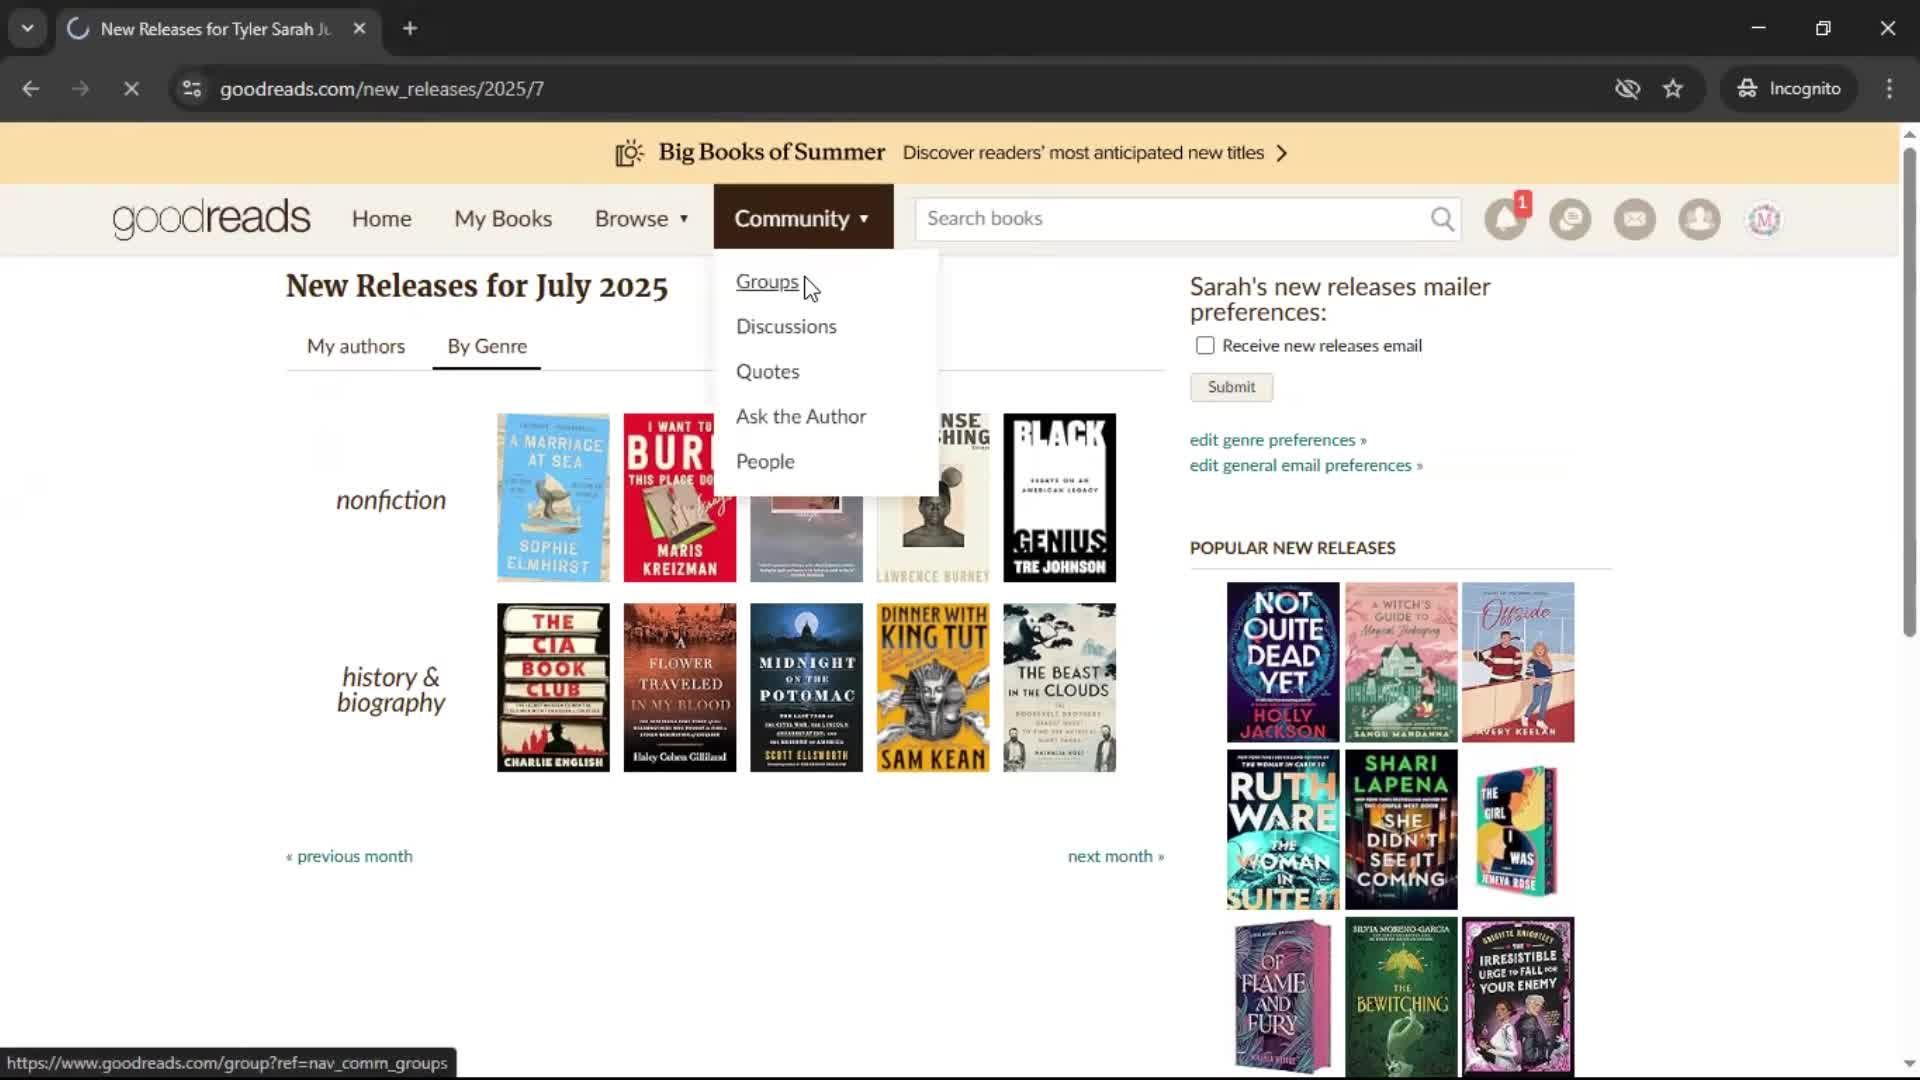Open She Didn't See It Coming cover
The height and width of the screenshot is (1080, 1920).
coord(1401,830)
